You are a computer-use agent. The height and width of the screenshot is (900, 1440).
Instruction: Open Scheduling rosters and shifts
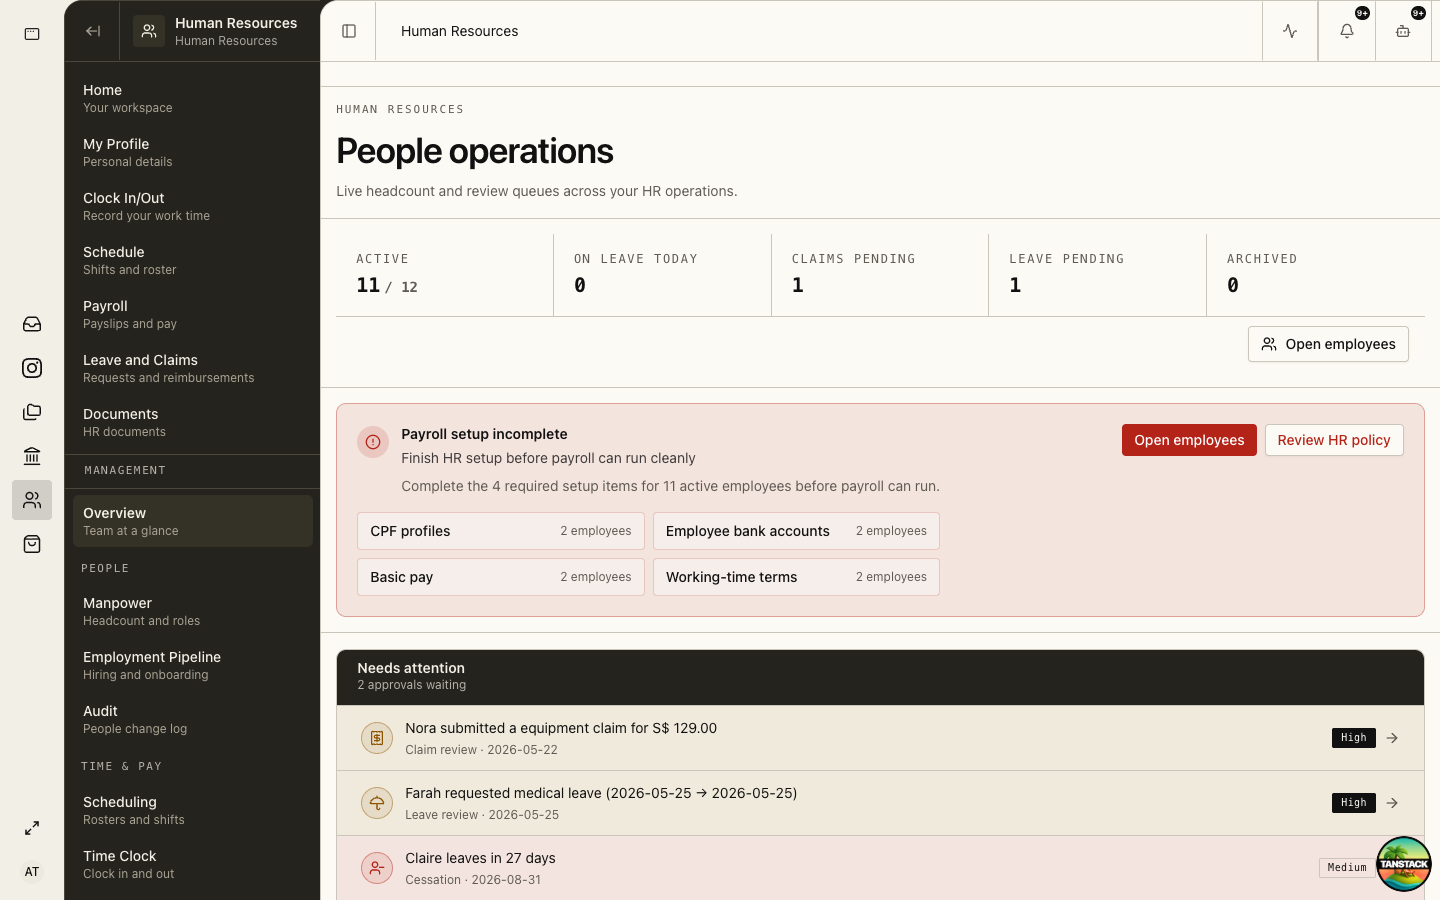coord(192,810)
